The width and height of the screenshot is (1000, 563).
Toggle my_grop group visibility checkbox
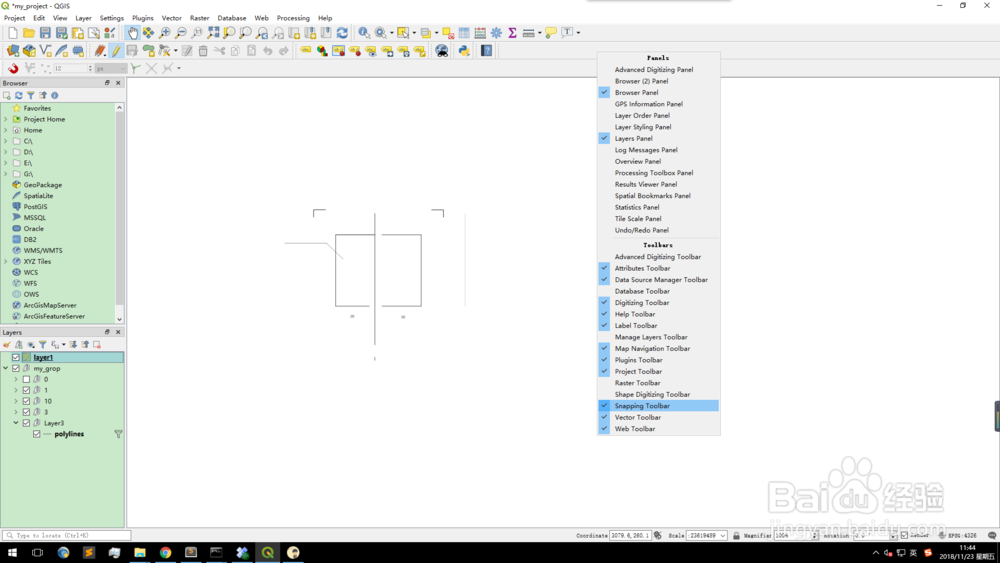tap(16, 369)
